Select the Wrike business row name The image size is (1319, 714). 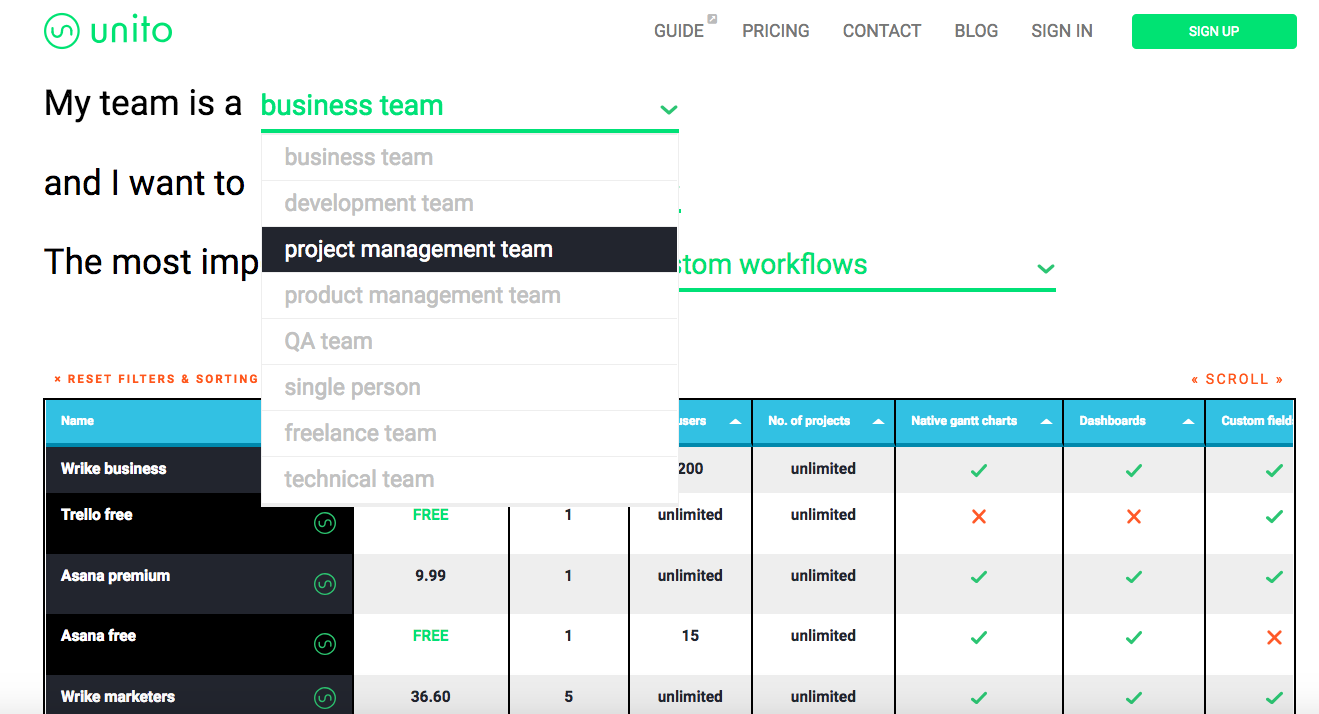[x=114, y=468]
